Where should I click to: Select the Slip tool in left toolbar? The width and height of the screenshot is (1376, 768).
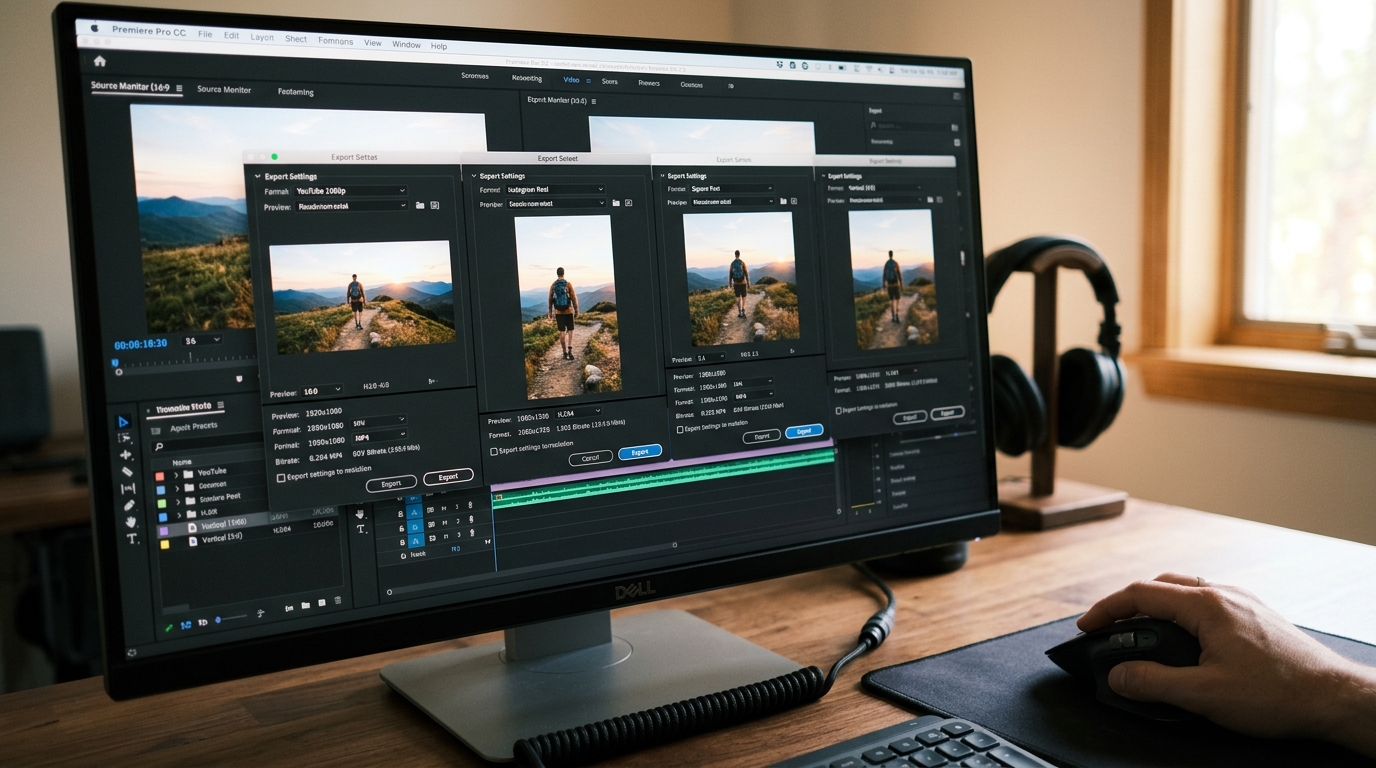point(128,489)
